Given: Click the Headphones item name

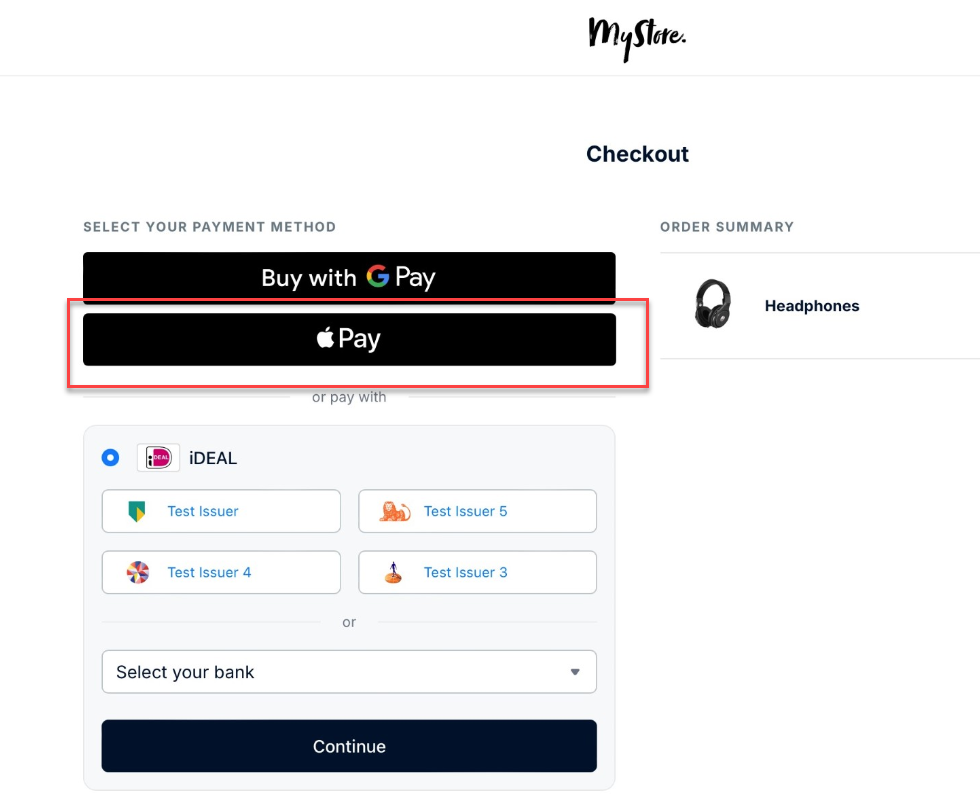Looking at the screenshot, I should [x=812, y=306].
